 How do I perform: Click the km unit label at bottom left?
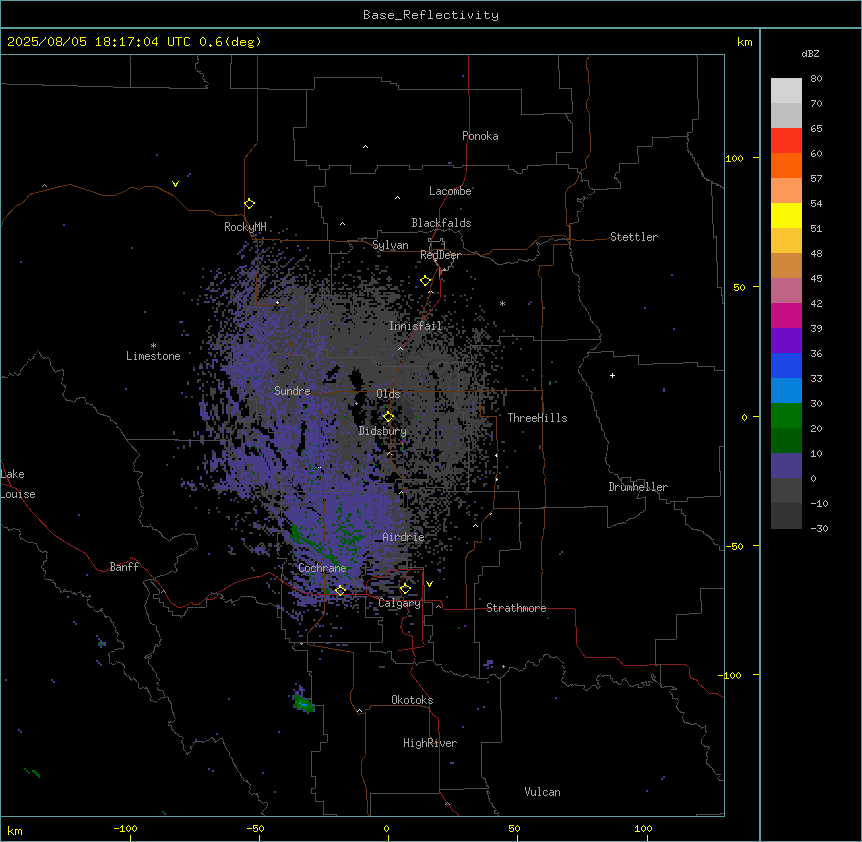(x=15, y=831)
